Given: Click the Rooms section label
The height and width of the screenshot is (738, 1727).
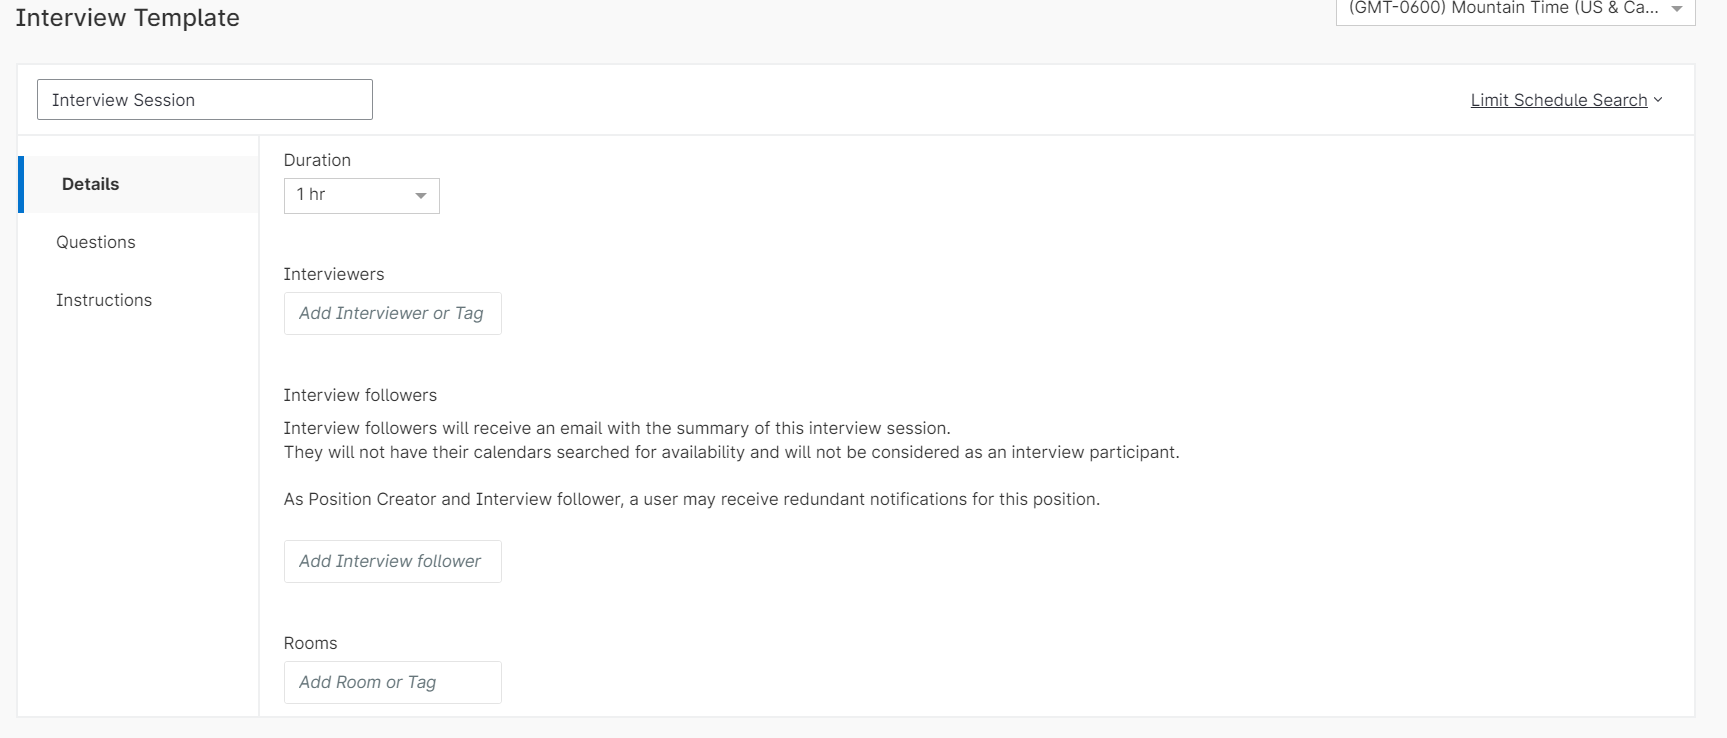Looking at the screenshot, I should point(310,643).
